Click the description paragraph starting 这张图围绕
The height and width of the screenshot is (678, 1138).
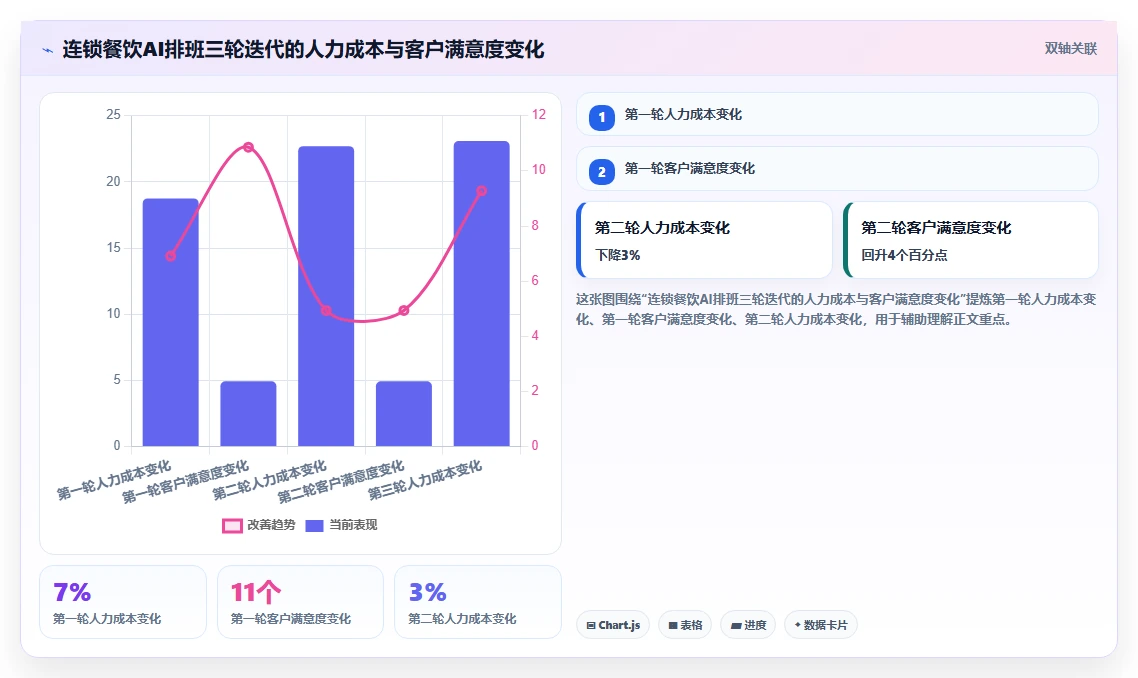tap(836, 309)
